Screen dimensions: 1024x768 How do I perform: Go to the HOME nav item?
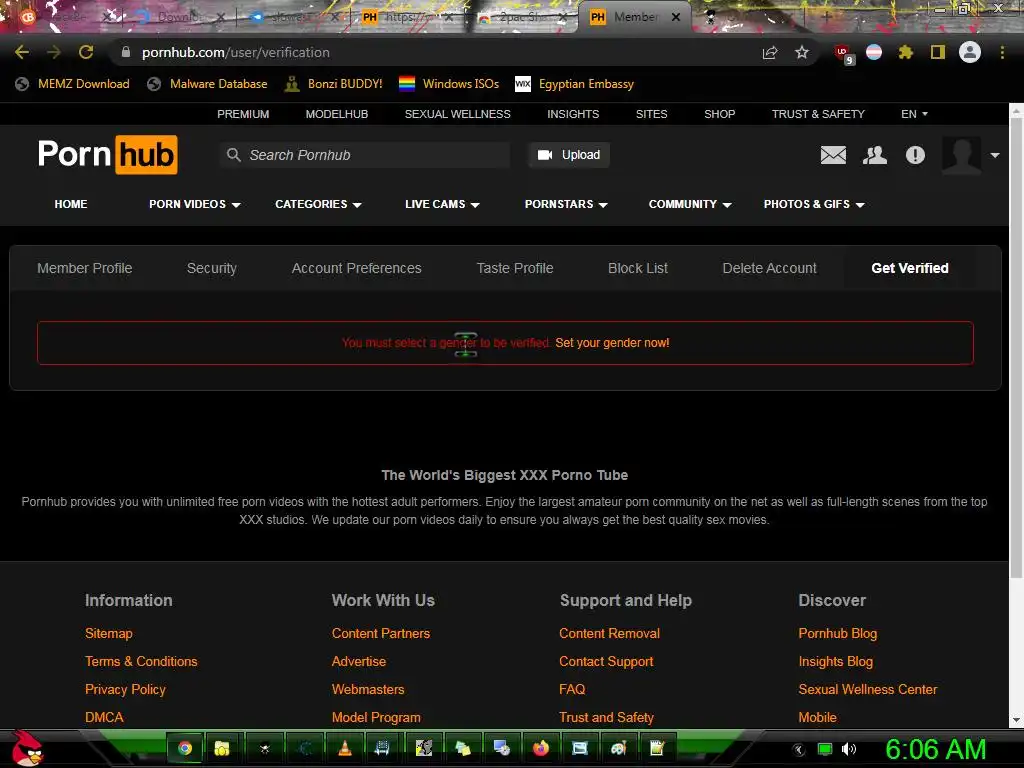click(71, 204)
